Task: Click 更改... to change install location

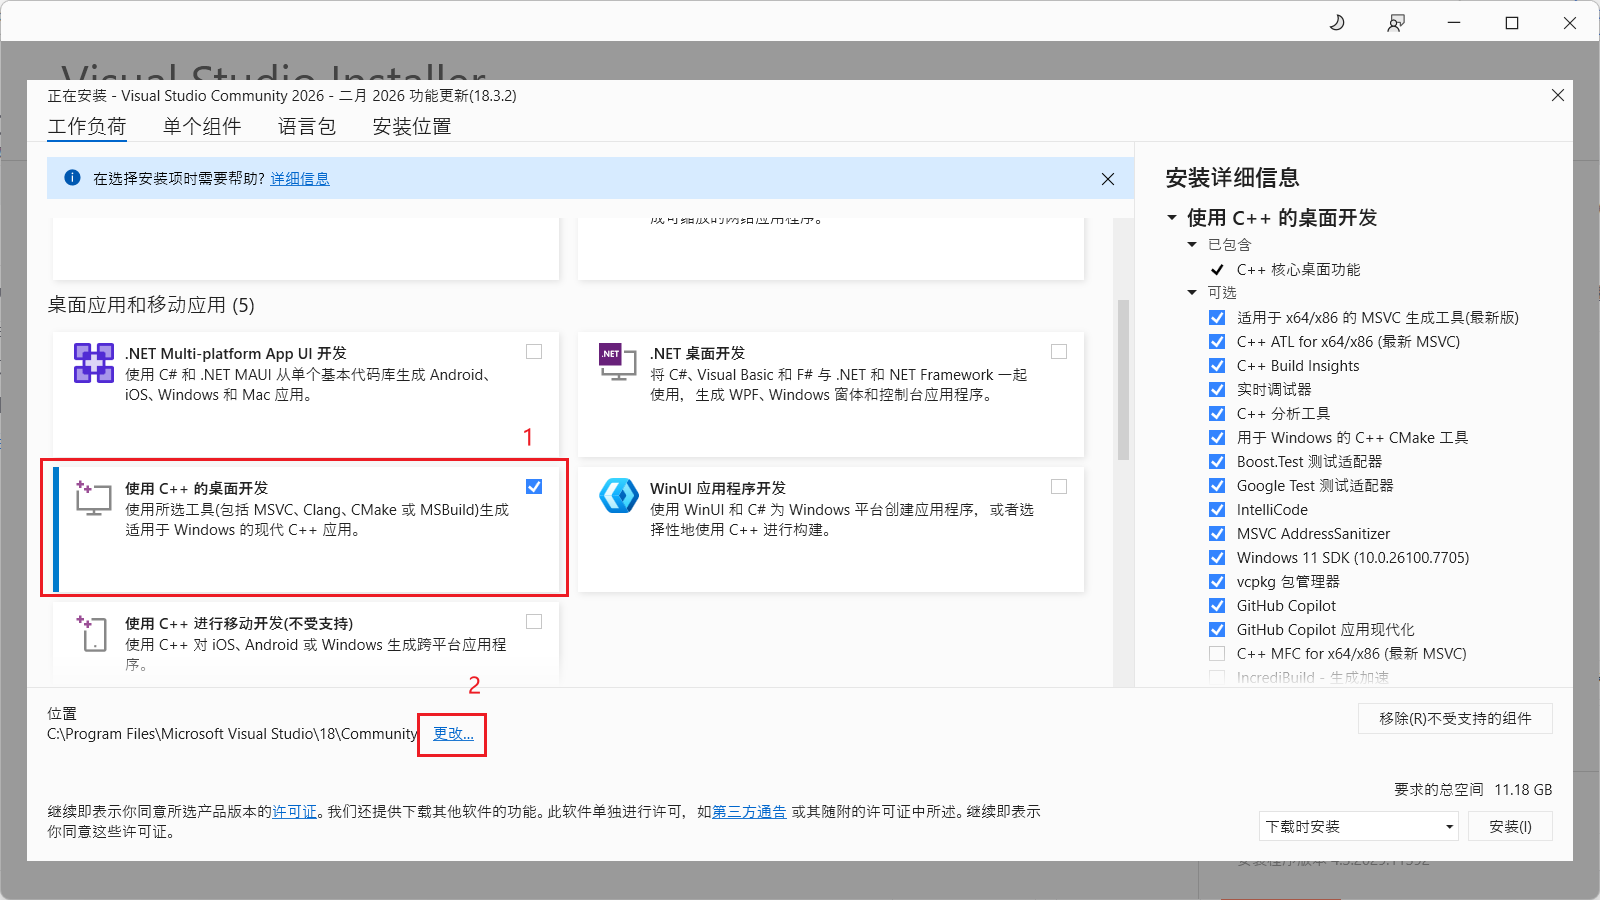Action: pos(453,734)
